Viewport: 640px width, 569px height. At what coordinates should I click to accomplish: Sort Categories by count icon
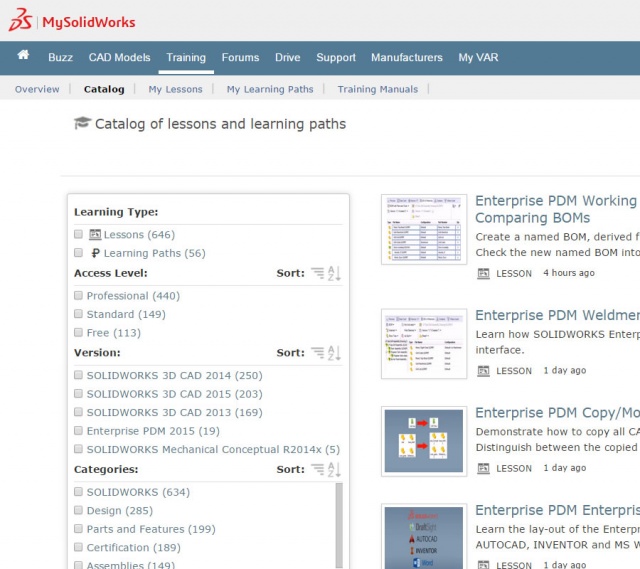(x=318, y=469)
